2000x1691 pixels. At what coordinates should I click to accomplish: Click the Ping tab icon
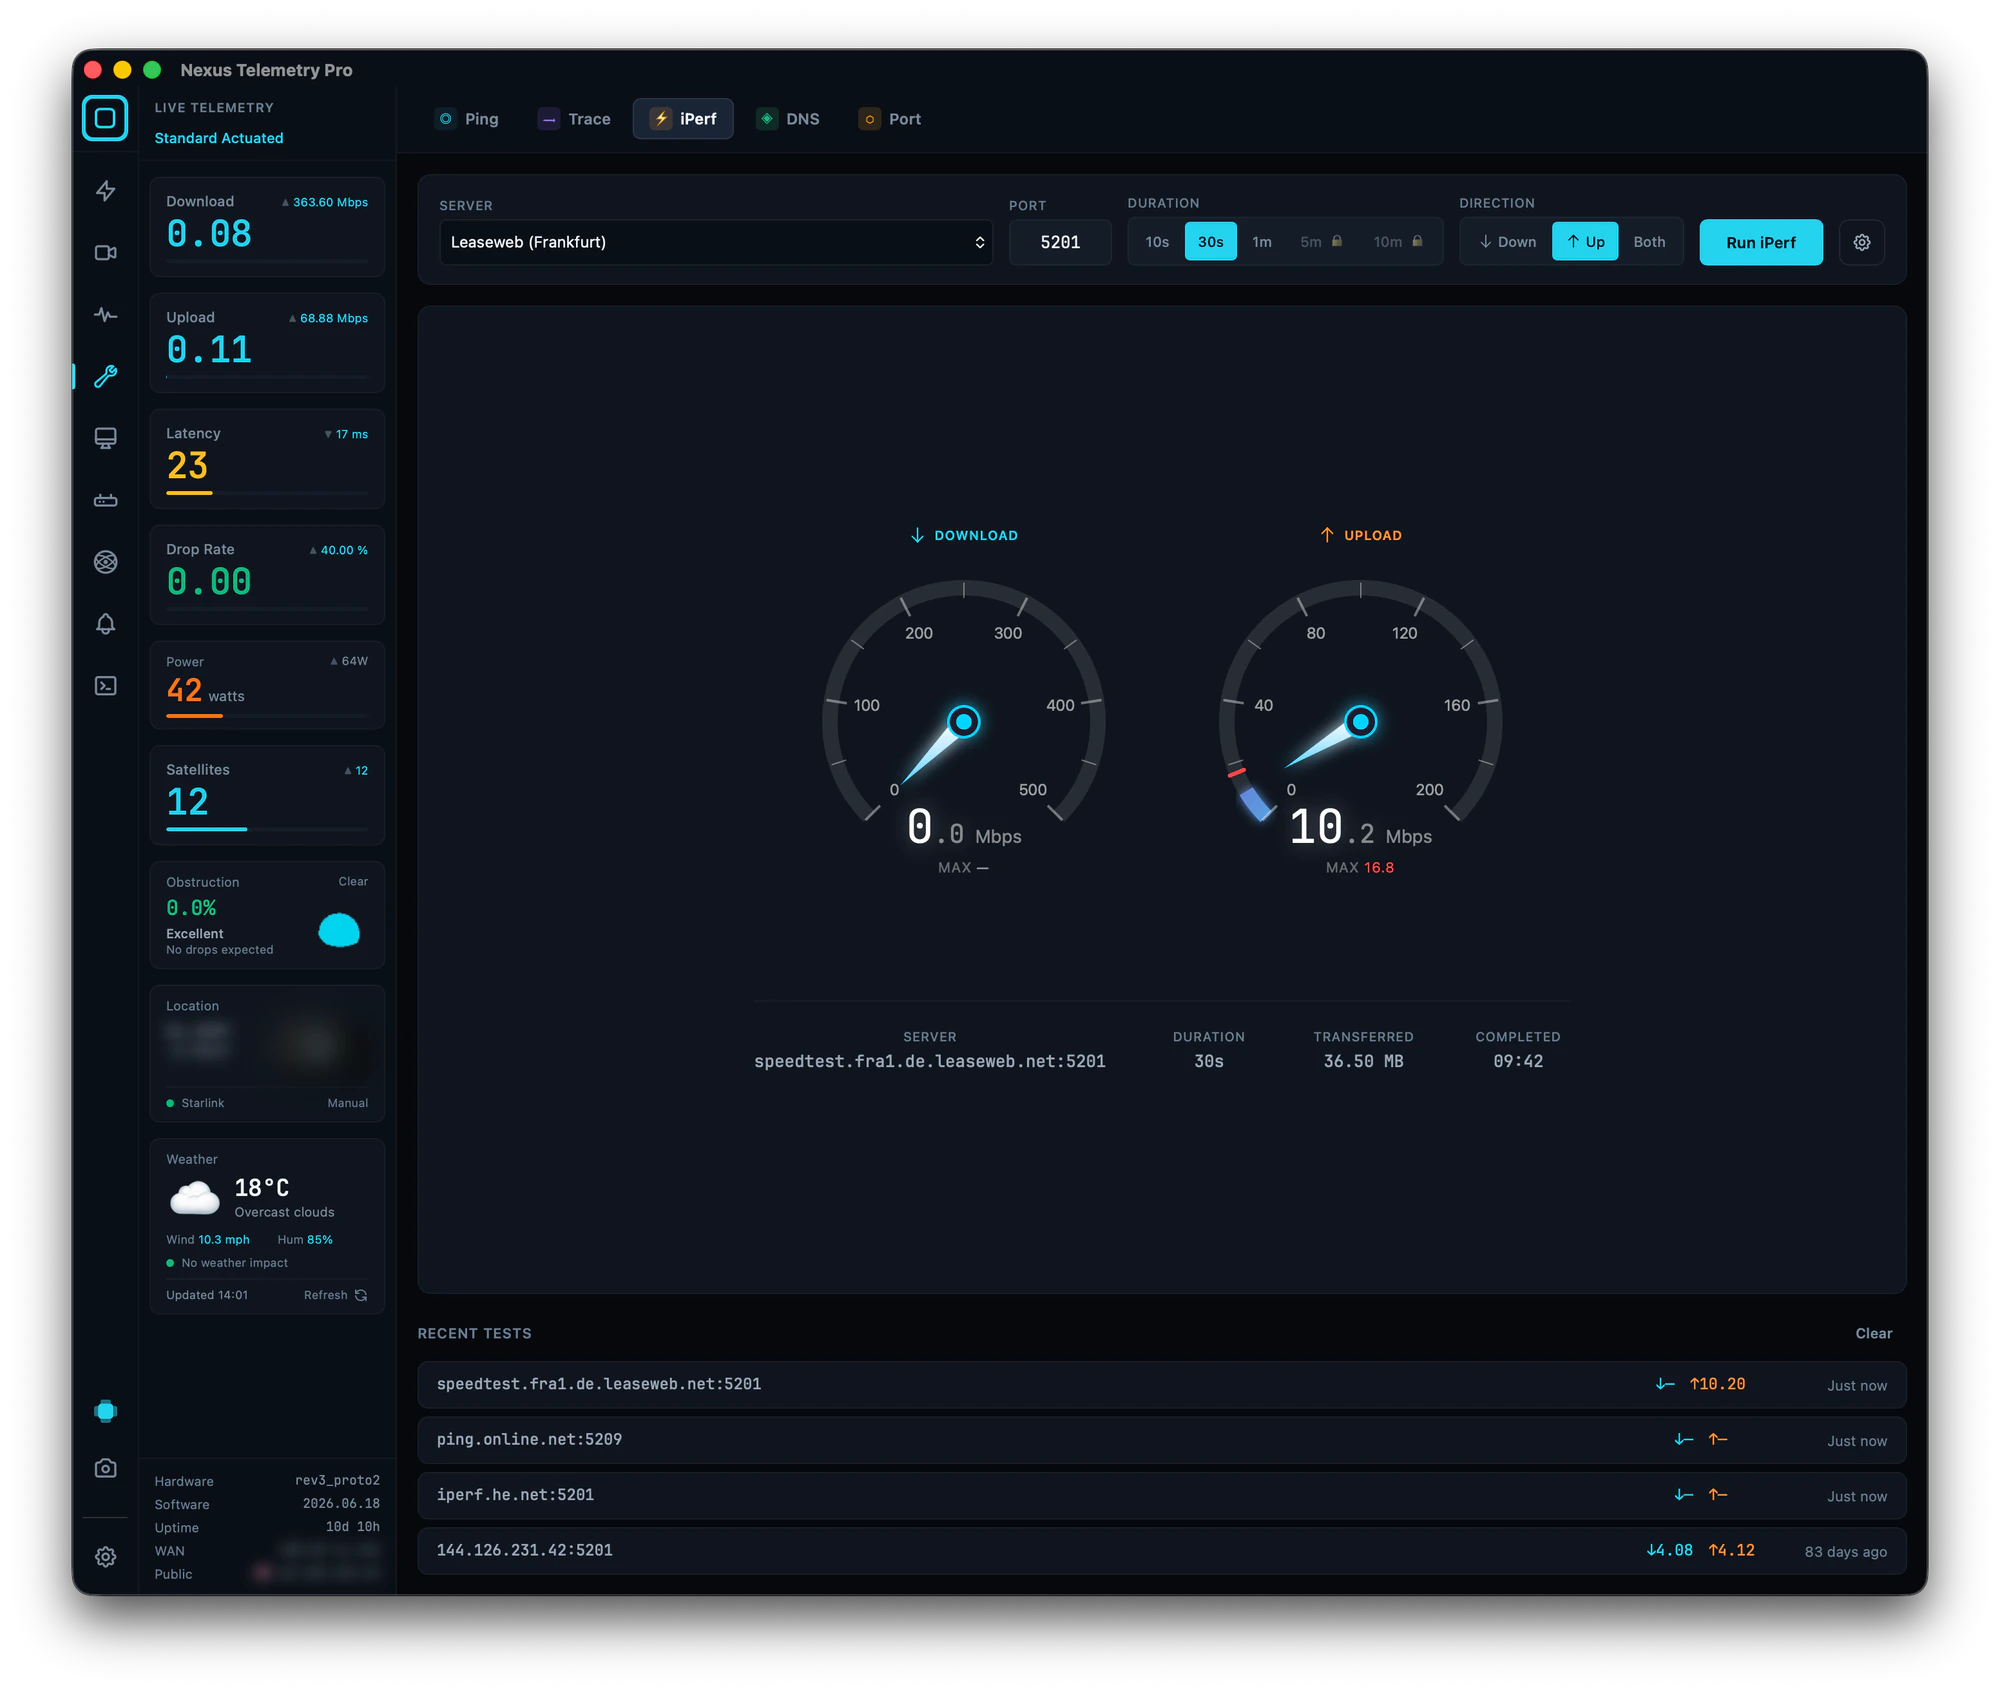tap(446, 118)
